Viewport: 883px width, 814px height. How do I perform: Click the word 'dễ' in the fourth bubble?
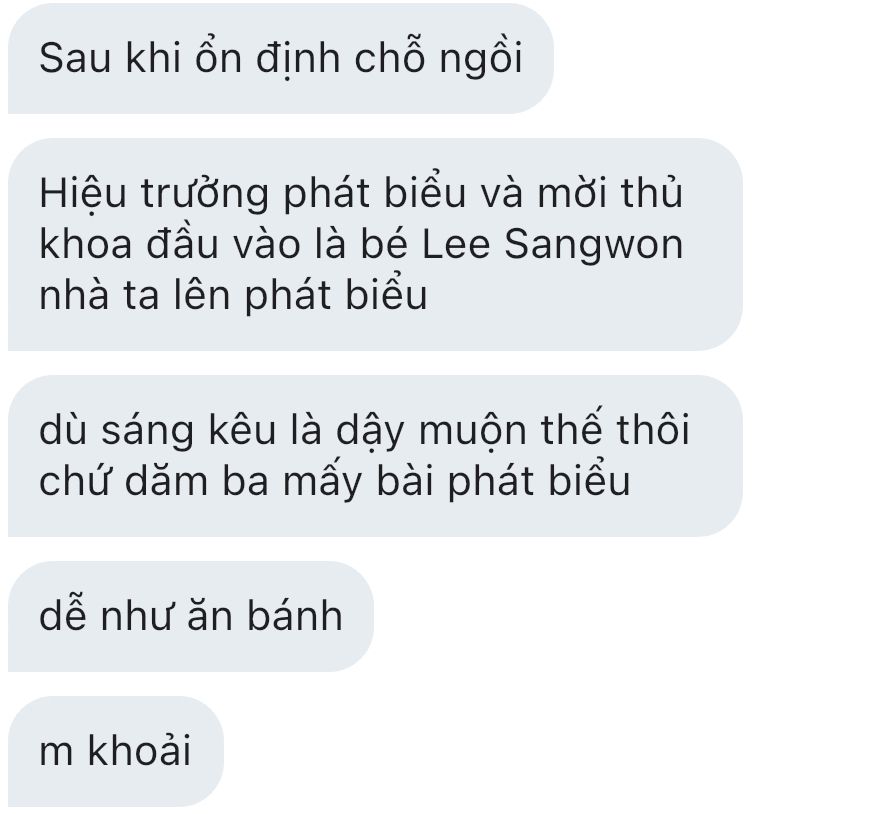point(63,614)
